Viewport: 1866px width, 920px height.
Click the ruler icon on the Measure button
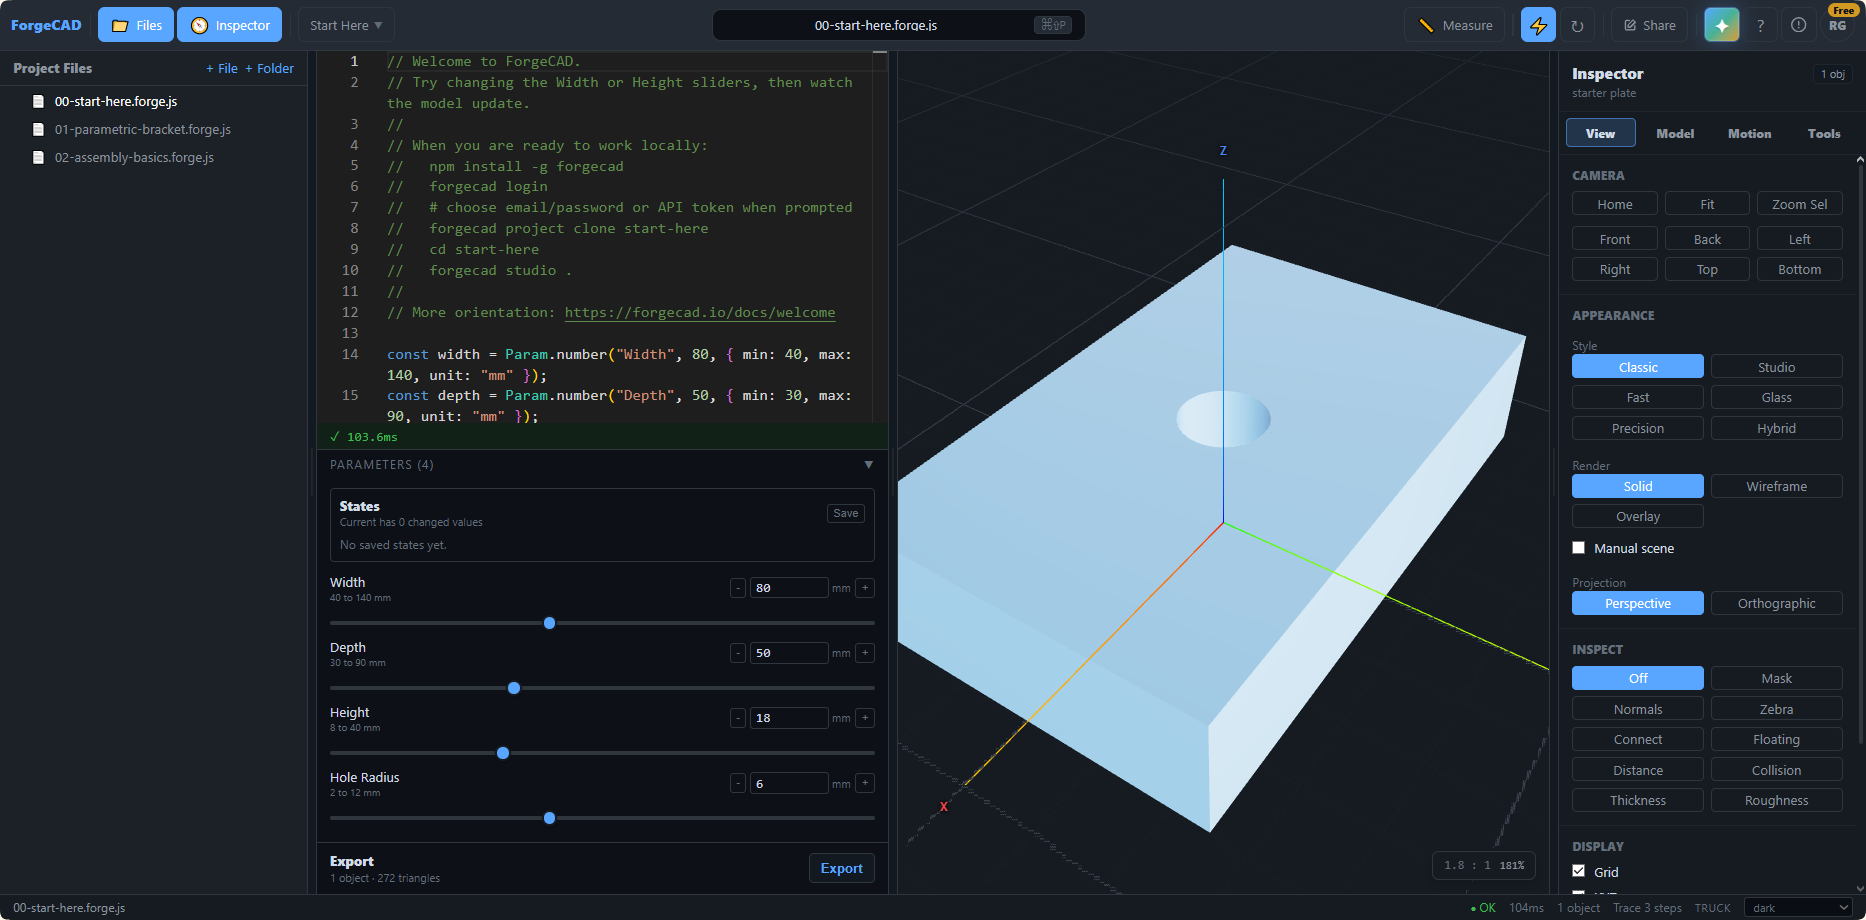tap(1426, 25)
